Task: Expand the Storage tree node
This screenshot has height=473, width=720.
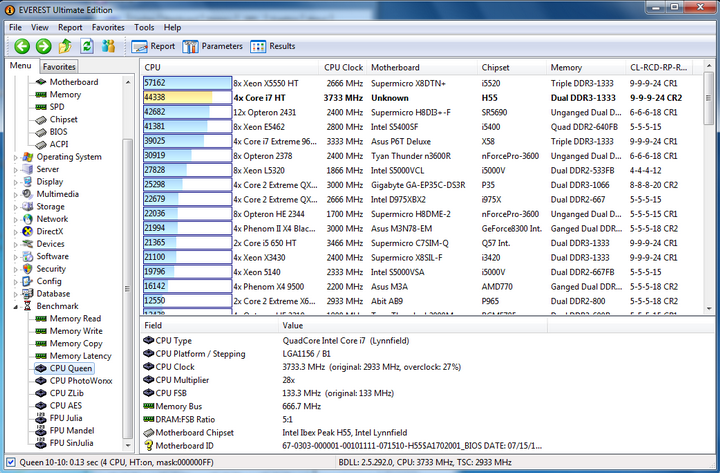Action: pos(15,207)
